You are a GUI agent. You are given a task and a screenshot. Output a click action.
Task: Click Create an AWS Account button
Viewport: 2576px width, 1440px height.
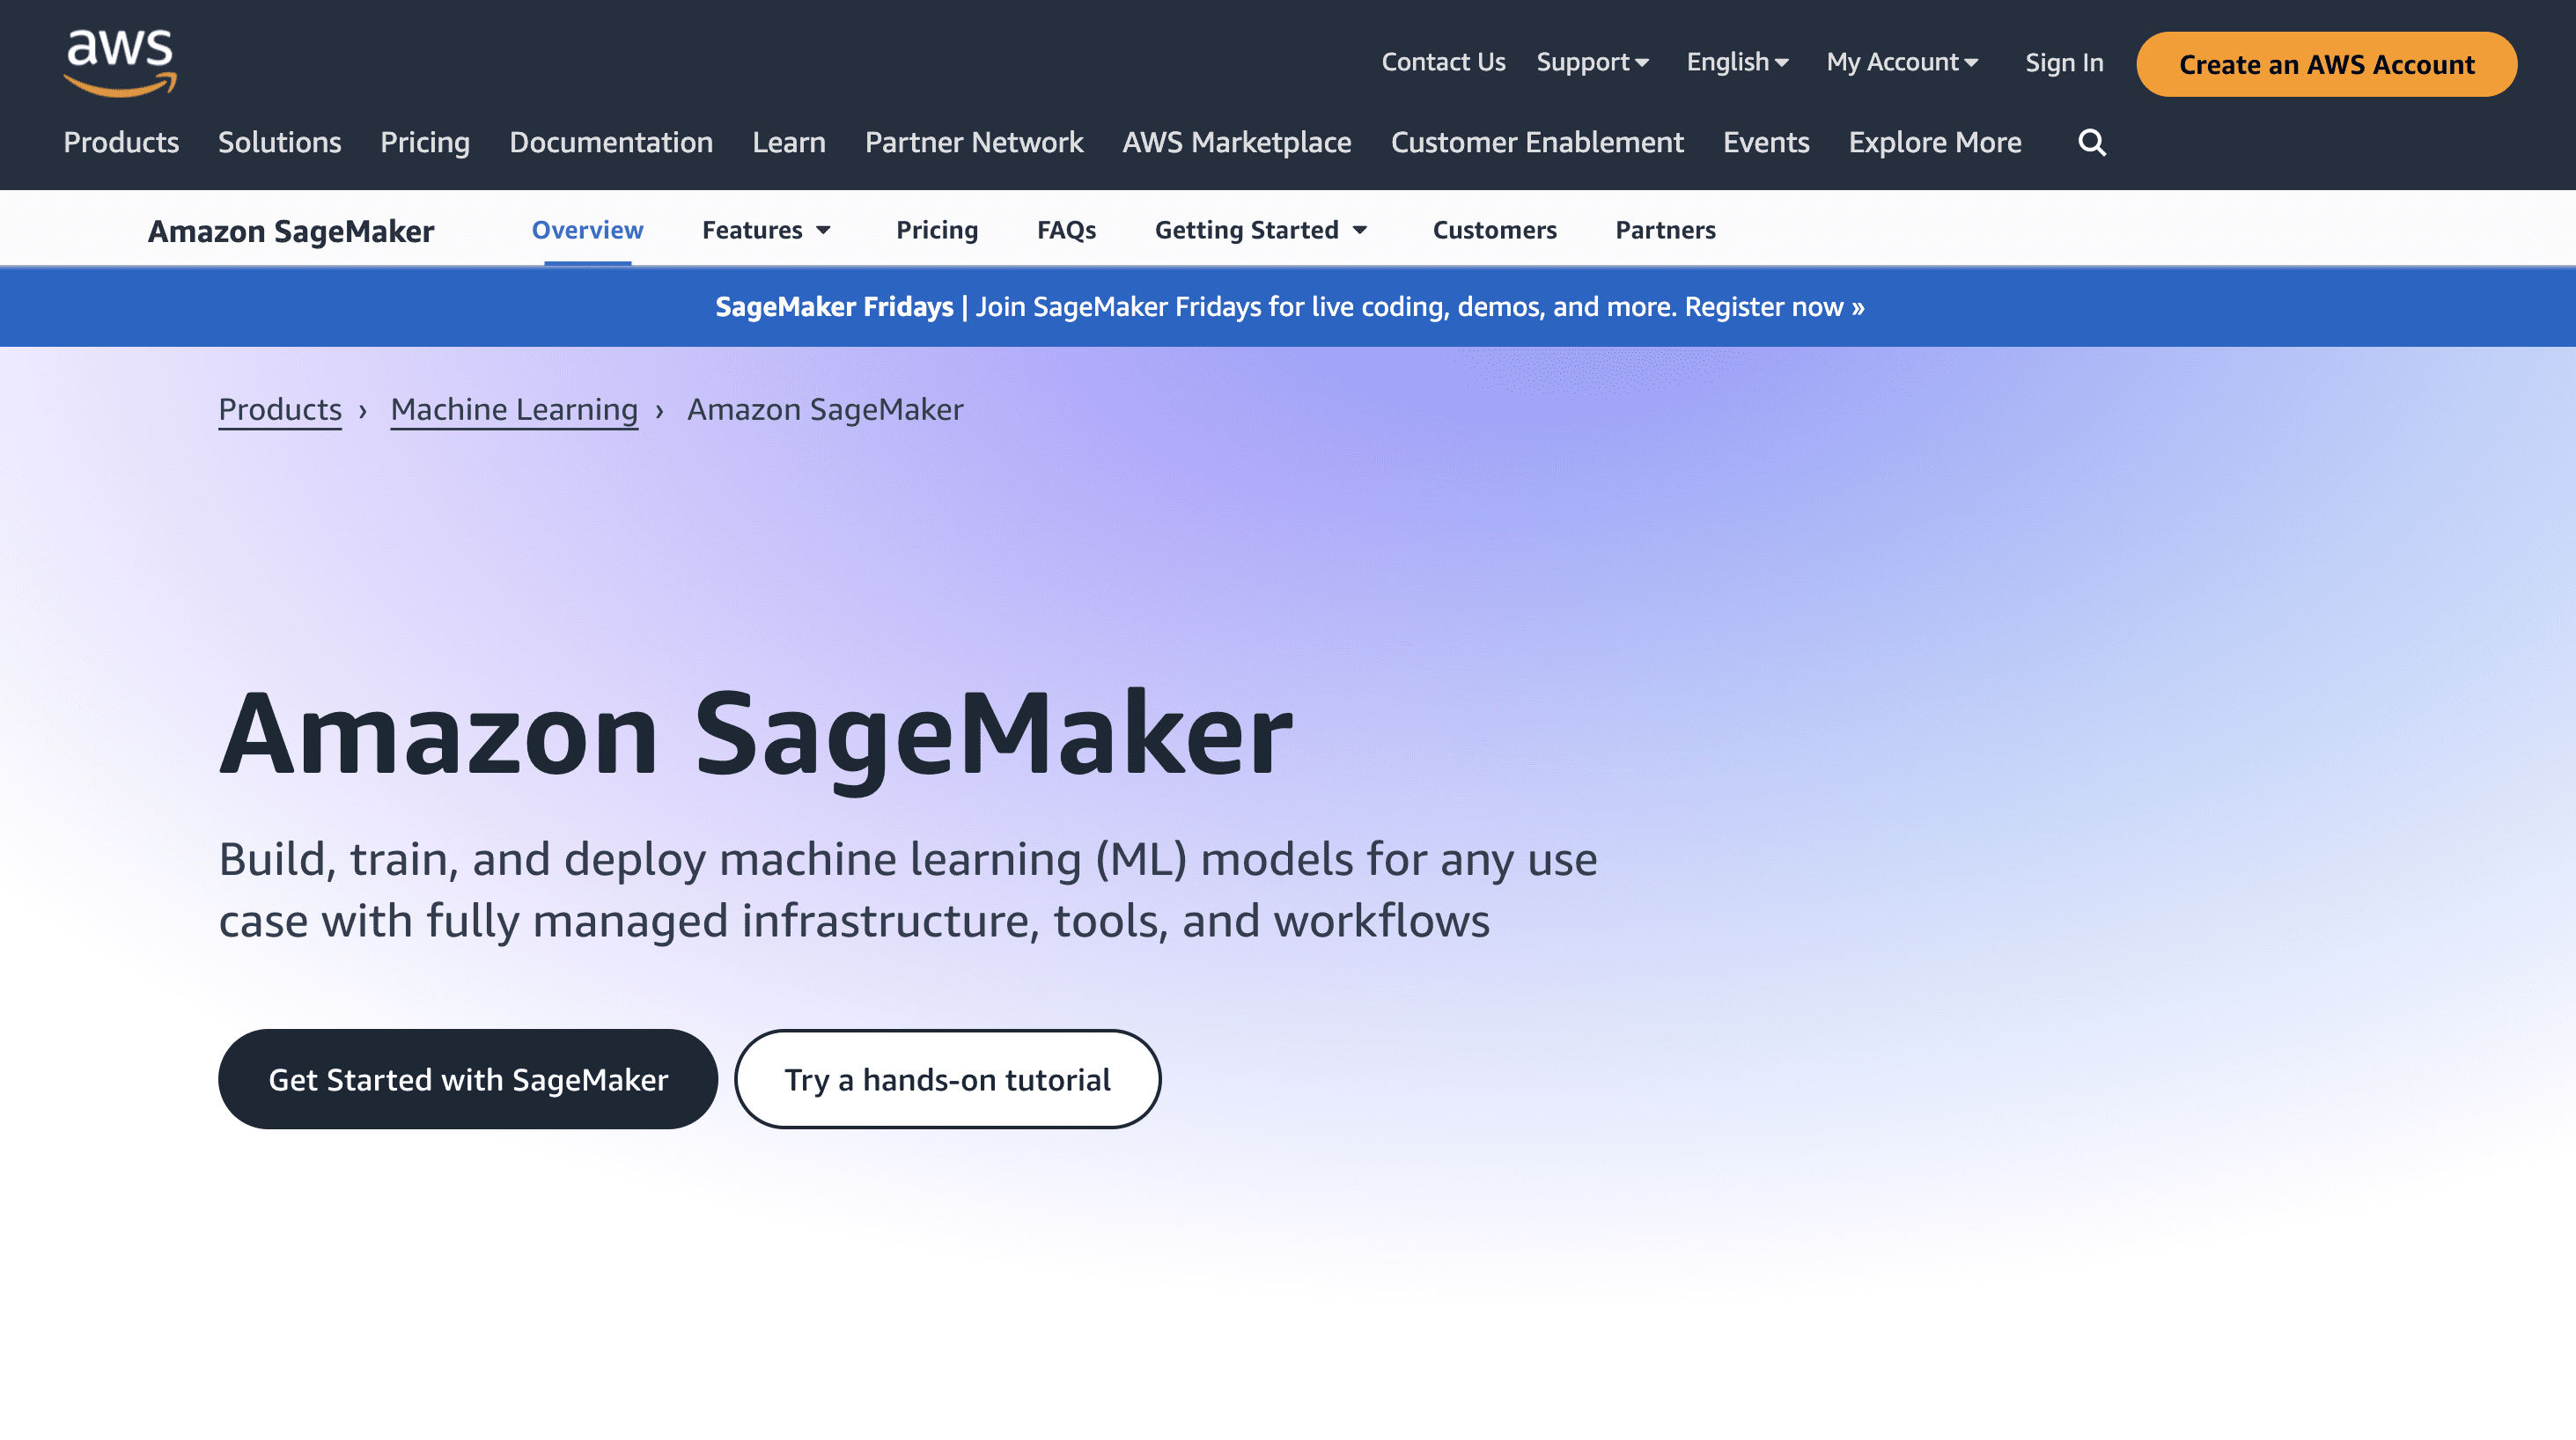pos(2326,64)
